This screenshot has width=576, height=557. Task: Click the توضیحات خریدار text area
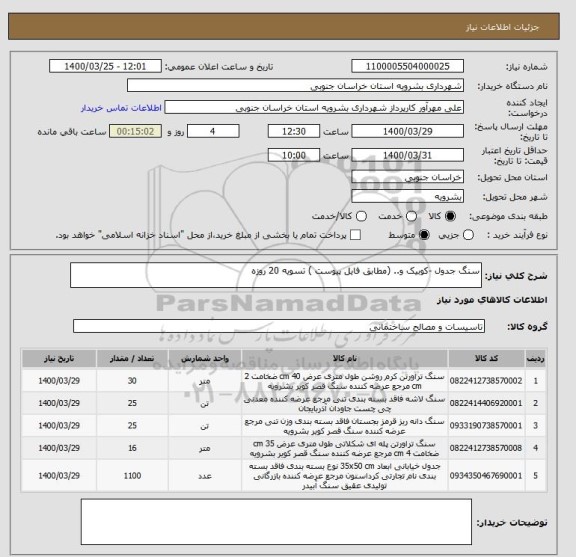[x=276, y=521]
